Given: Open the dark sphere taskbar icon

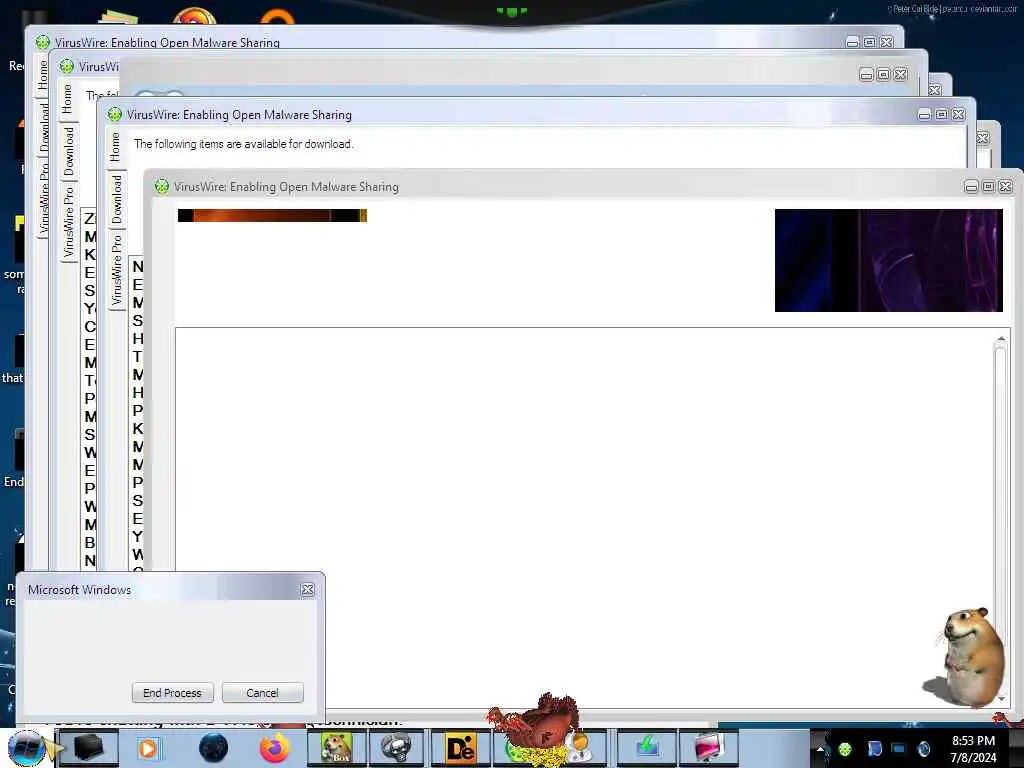Looking at the screenshot, I should [x=213, y=748].
